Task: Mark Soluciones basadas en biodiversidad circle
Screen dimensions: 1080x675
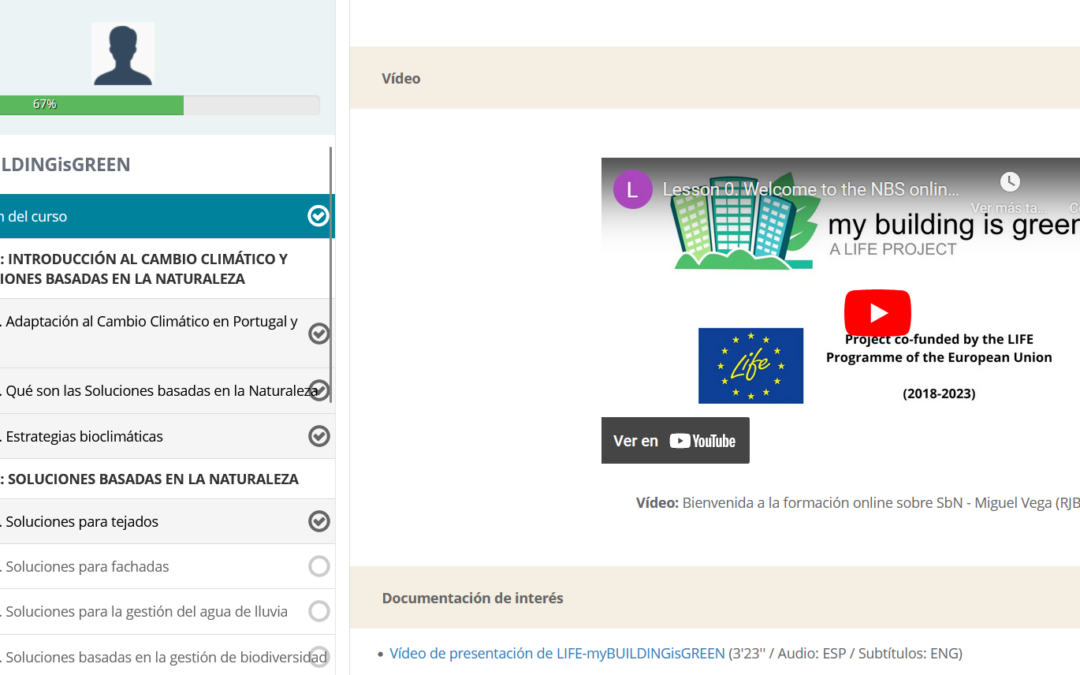Action: coord(319,656)
